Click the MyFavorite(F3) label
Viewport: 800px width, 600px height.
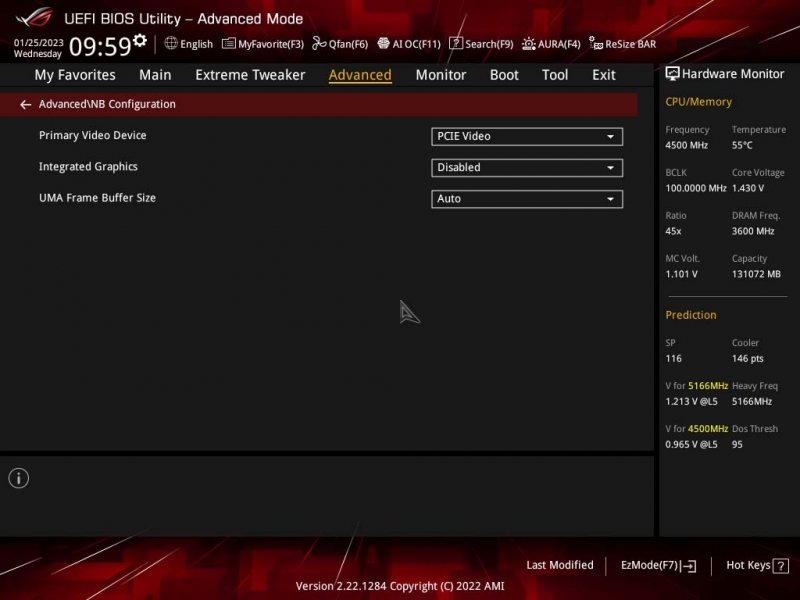(x=271, y=44)
